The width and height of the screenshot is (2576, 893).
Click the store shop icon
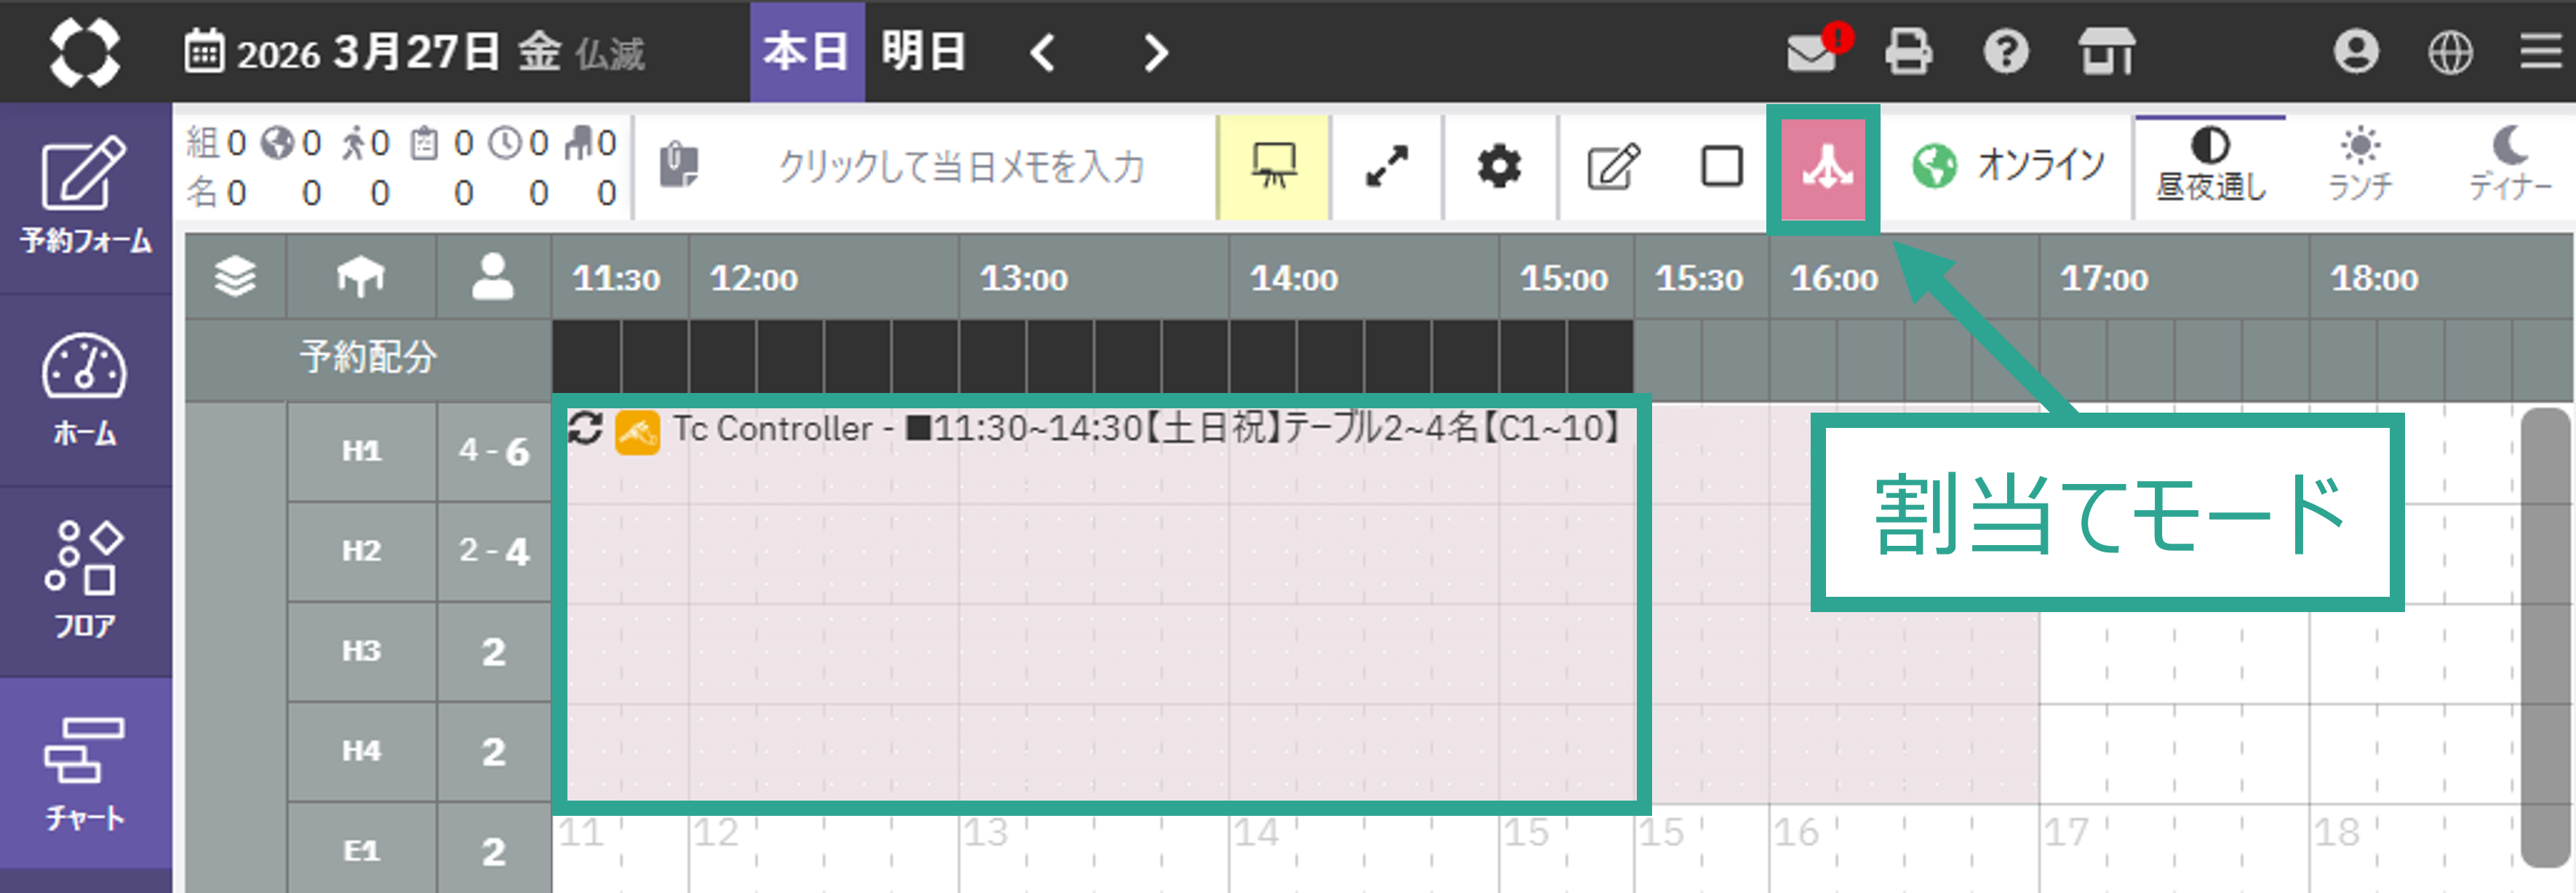coord(2106,52)
